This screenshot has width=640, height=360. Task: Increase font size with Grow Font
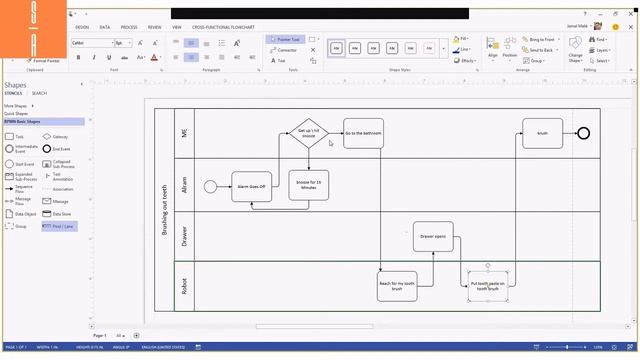[140, 43]
